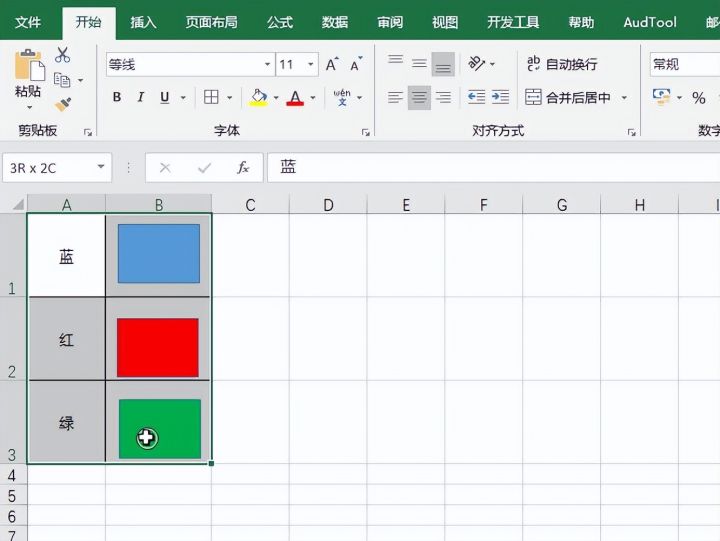Screen dimensions: 720x541
Task: Expand the fill color dropdown arrow
Action: [x=276, y=97]
